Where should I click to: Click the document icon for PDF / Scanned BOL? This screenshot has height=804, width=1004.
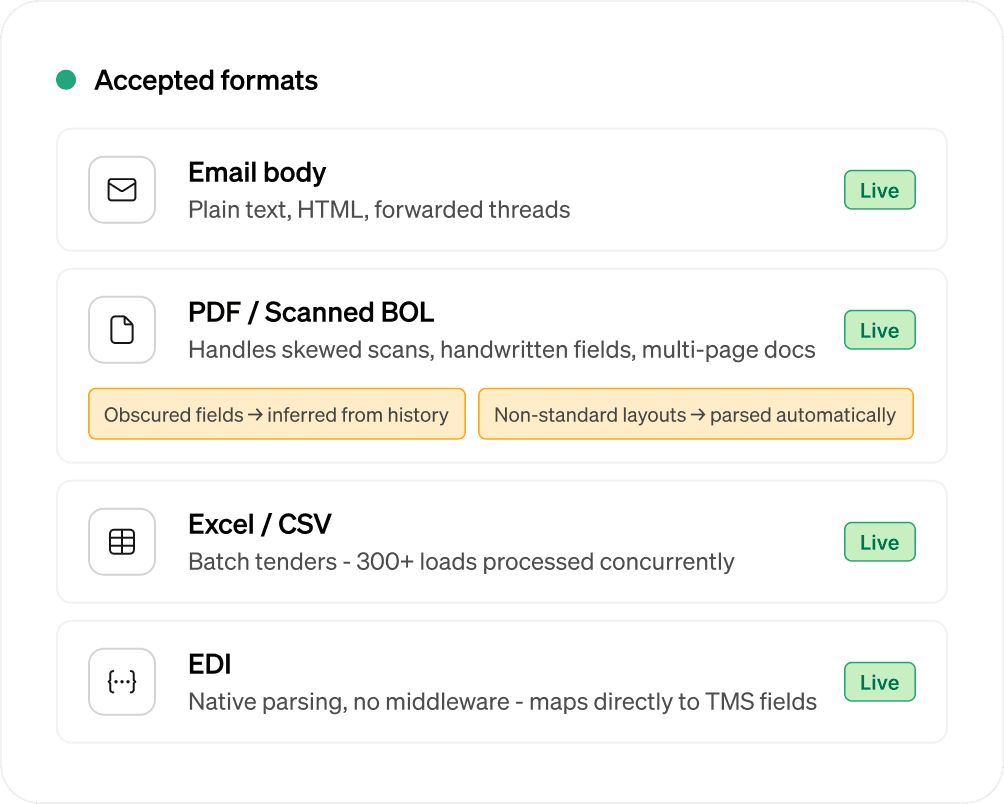point(122,330)
